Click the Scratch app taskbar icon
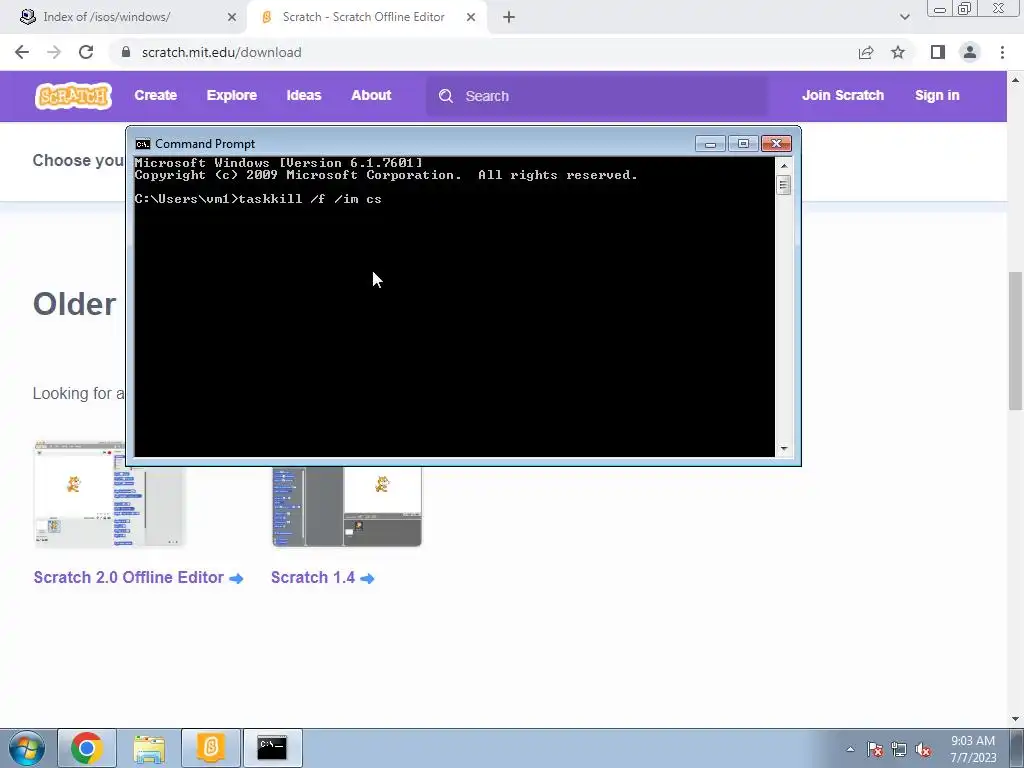This screenshot has height=768, width=1024. (210, 748)
